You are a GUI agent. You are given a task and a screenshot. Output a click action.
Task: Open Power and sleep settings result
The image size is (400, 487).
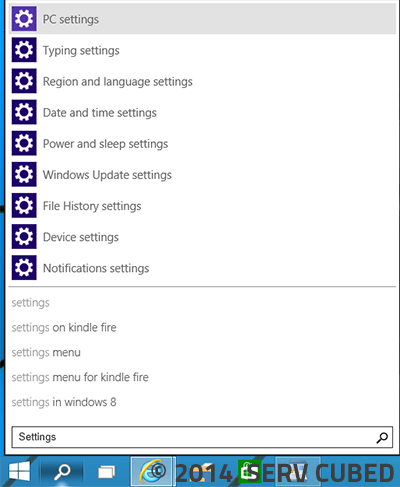202,143
